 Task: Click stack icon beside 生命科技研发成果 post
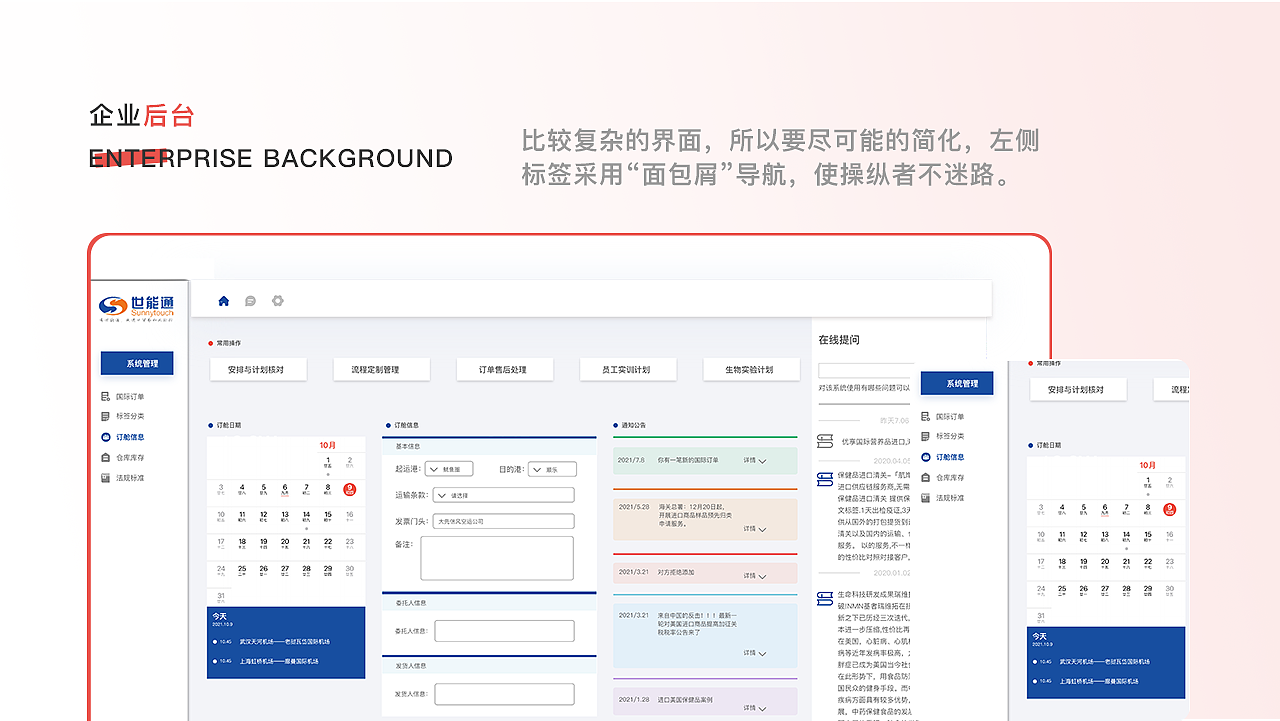(x=825, y=598)
